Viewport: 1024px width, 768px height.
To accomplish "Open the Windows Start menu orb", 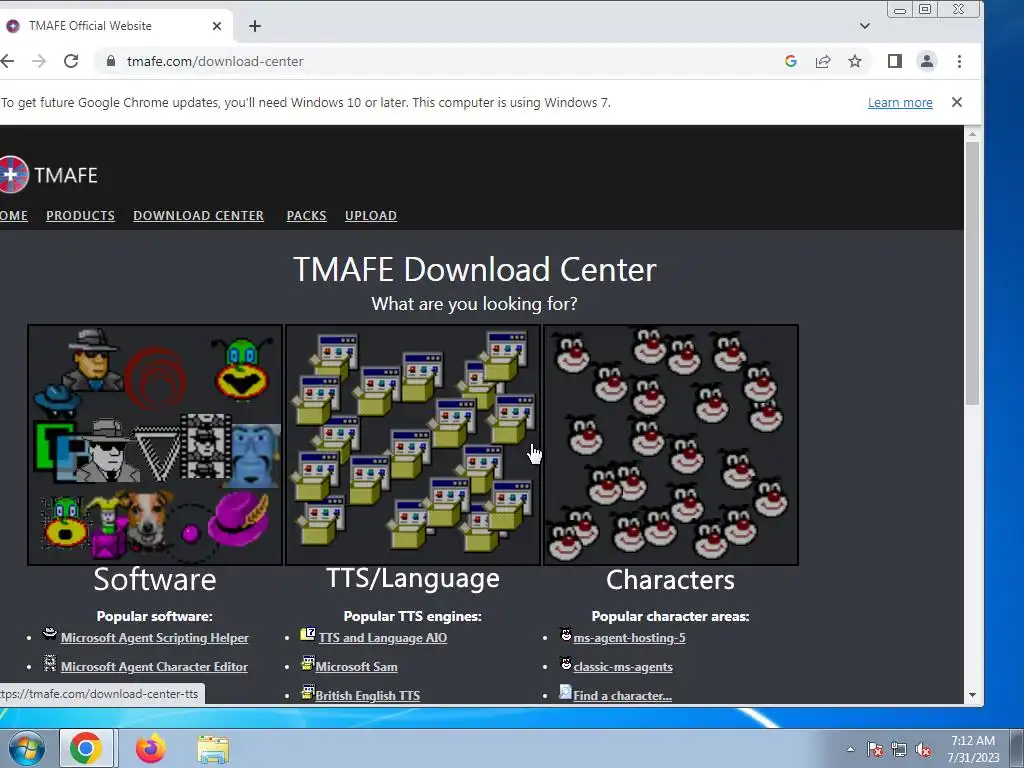I will [x=27, y=748].
